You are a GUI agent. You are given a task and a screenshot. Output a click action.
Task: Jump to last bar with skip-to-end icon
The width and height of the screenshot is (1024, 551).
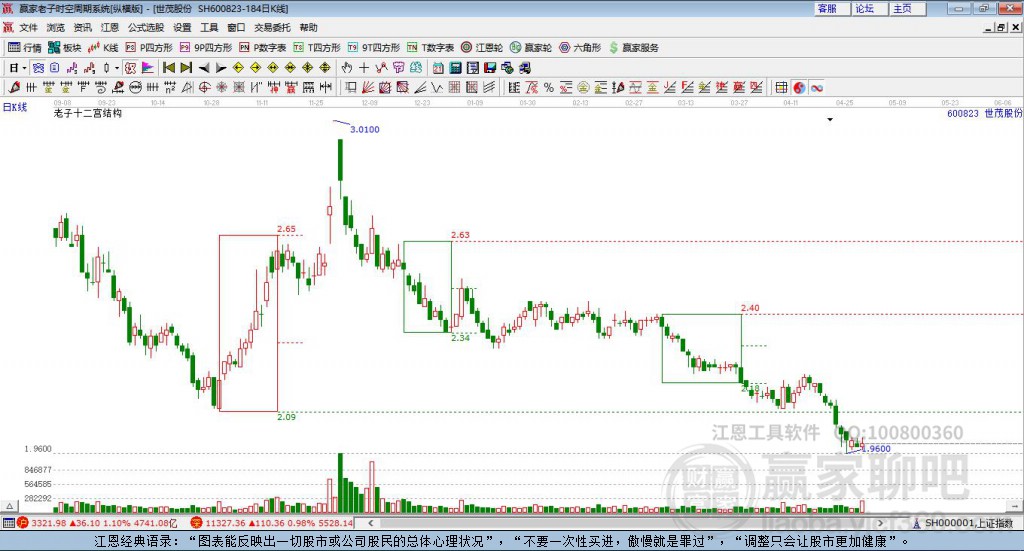186,68
